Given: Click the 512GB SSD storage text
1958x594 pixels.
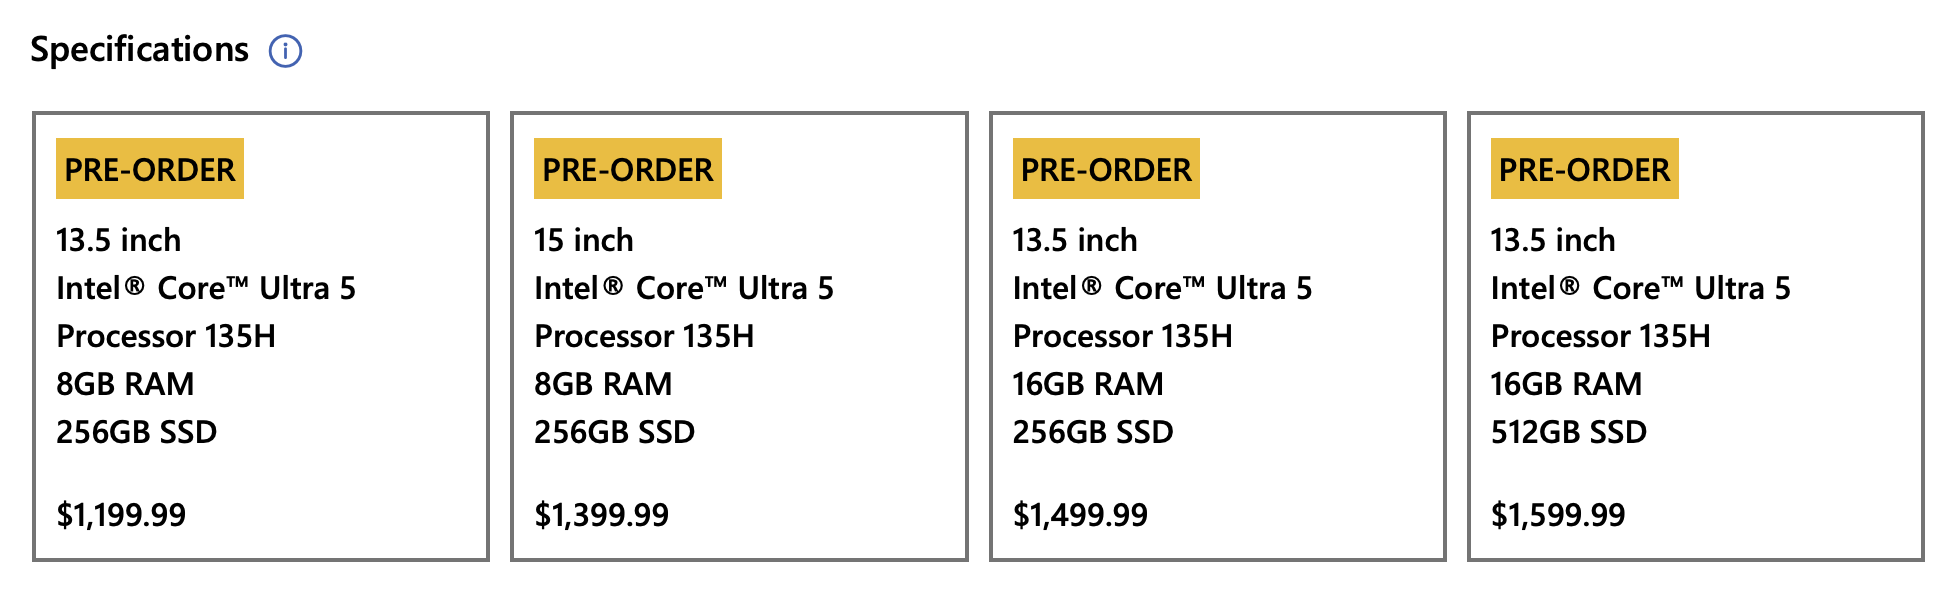Looking at the screenshot, I should point(1568,432).
